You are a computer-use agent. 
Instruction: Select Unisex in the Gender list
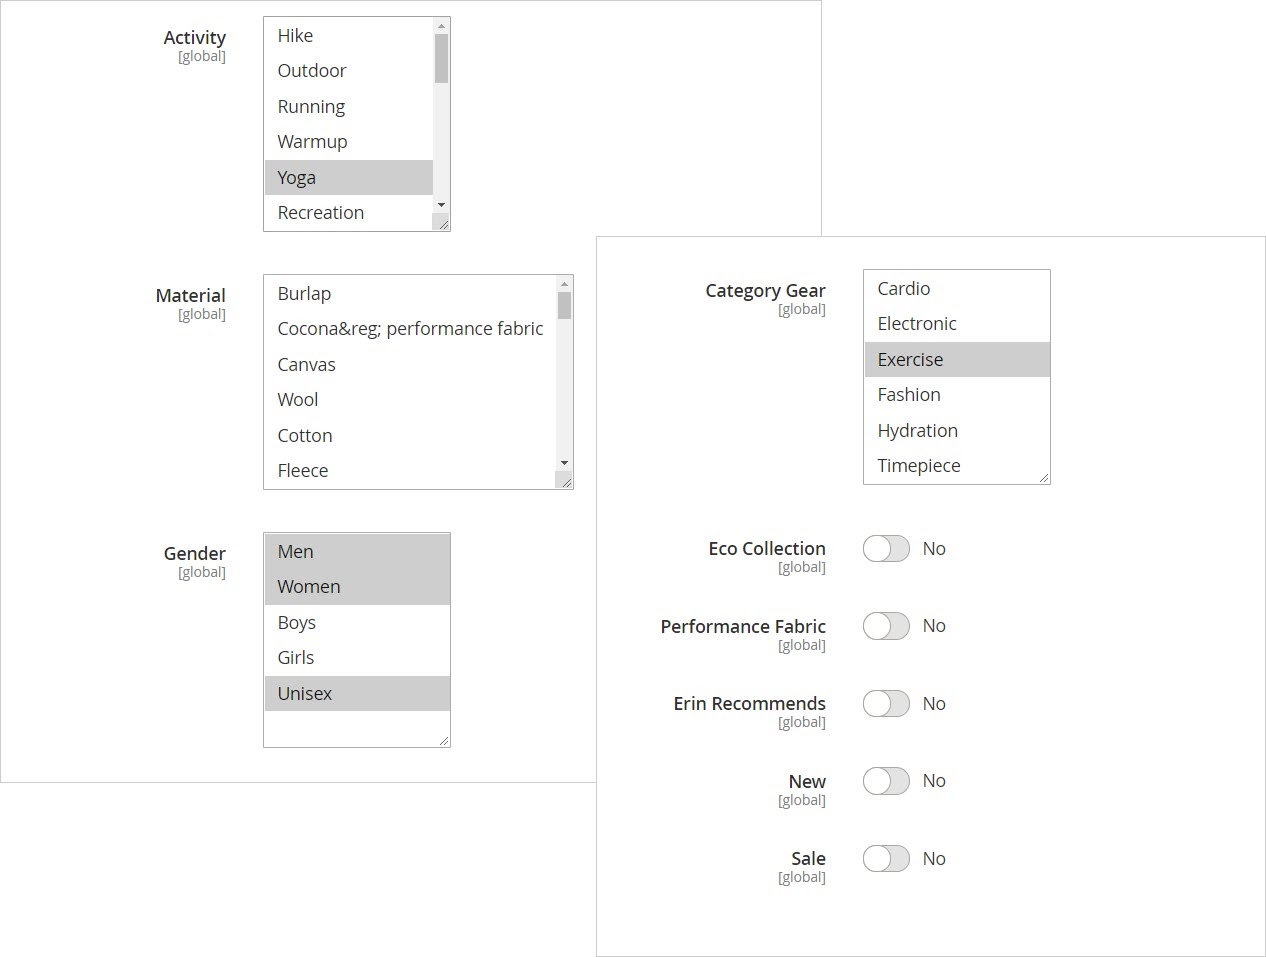305,693
